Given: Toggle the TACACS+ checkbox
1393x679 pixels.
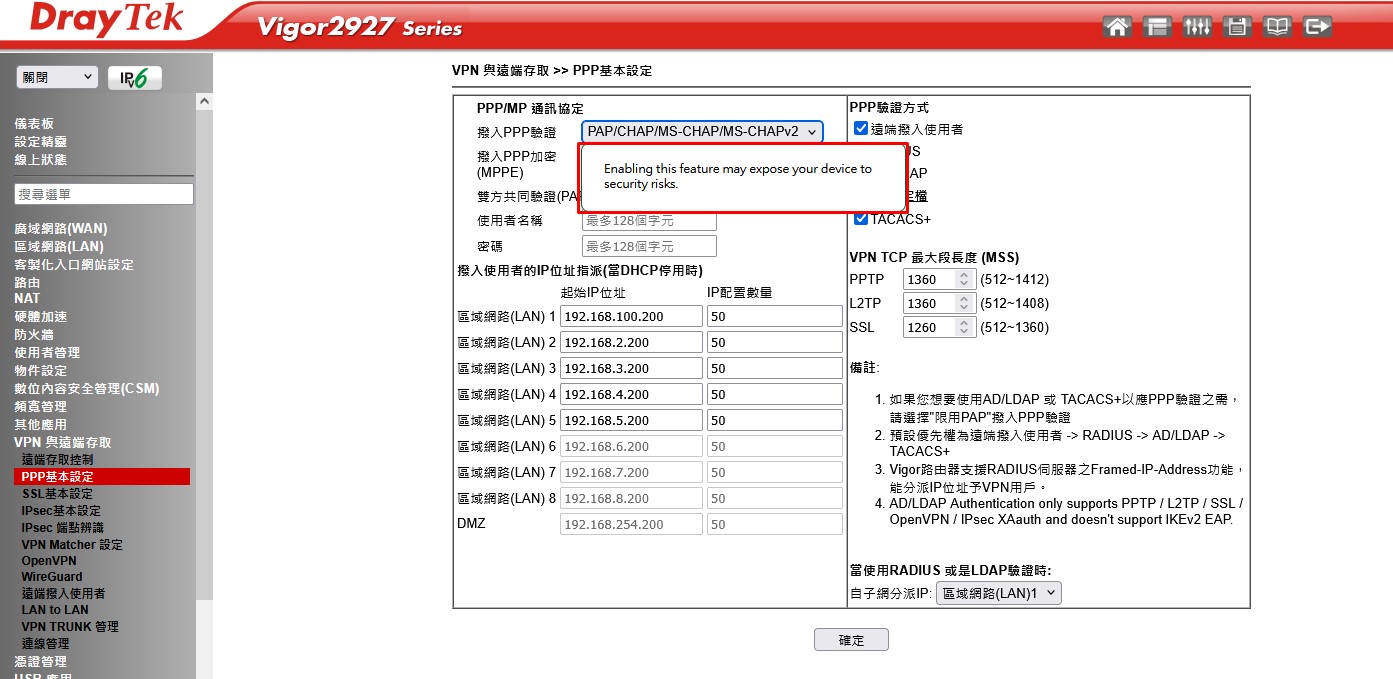Looking at the screenshot, I should tap(861, 219).
